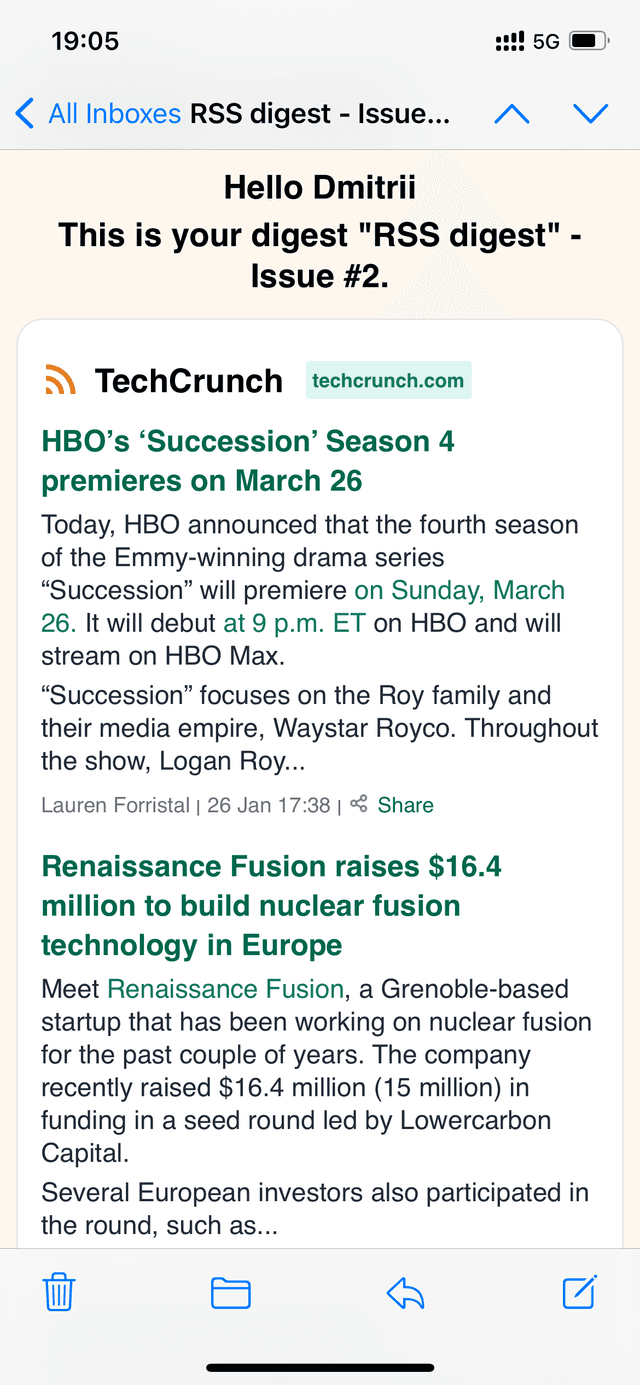Tap the battery indicator in status bar
The height and width of the screenshot is (1385, 640).
pyautogui.click(x=584, y=41)
